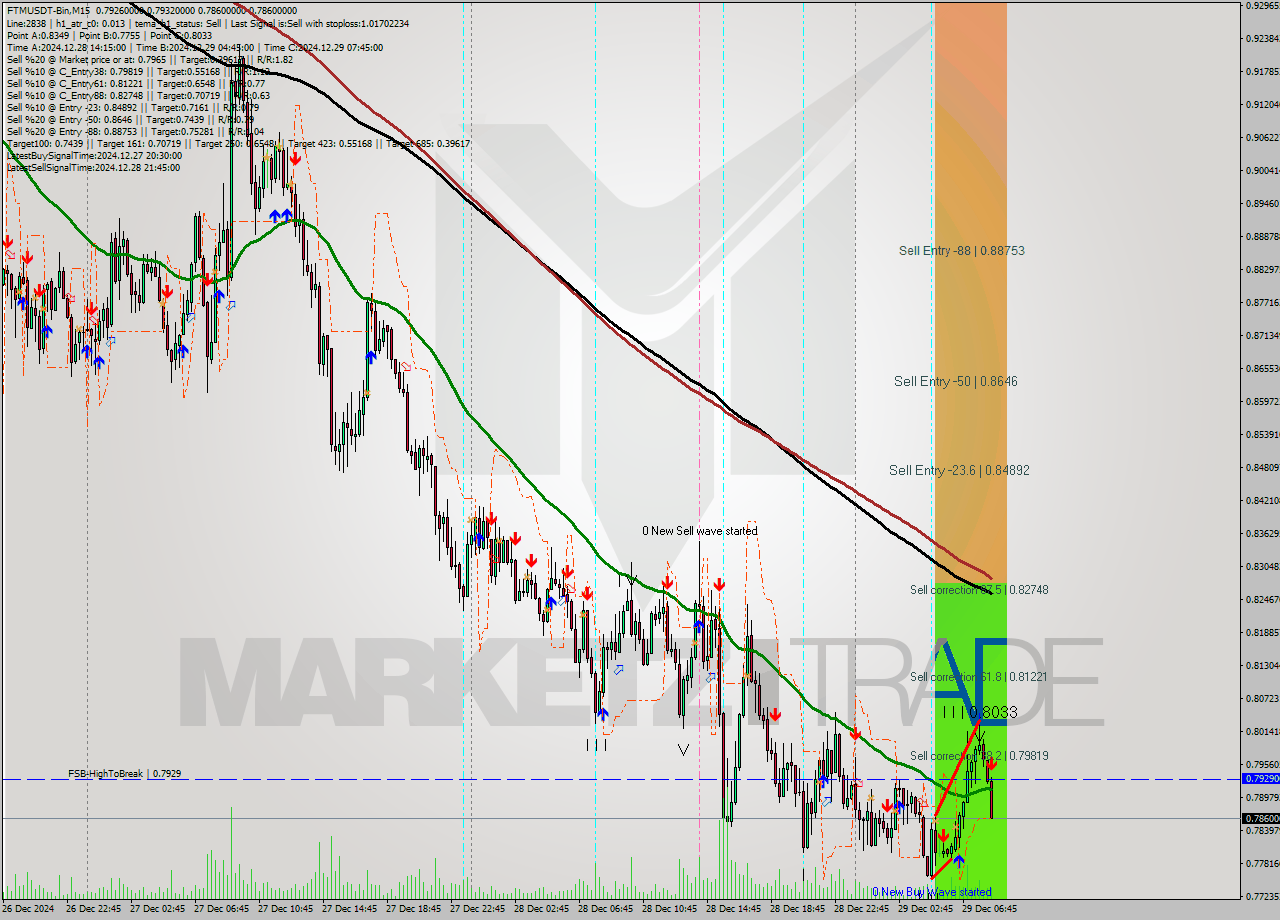
Task: Click the red sell arrow under 'New Sell wave started'
Action: click(719, 584)
